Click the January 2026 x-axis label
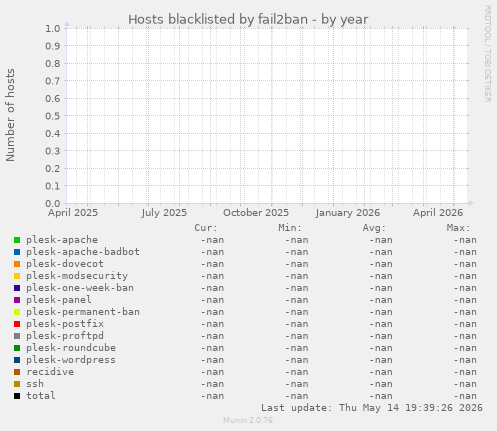This screenshot has width=497, height=431. click(348, 213)
